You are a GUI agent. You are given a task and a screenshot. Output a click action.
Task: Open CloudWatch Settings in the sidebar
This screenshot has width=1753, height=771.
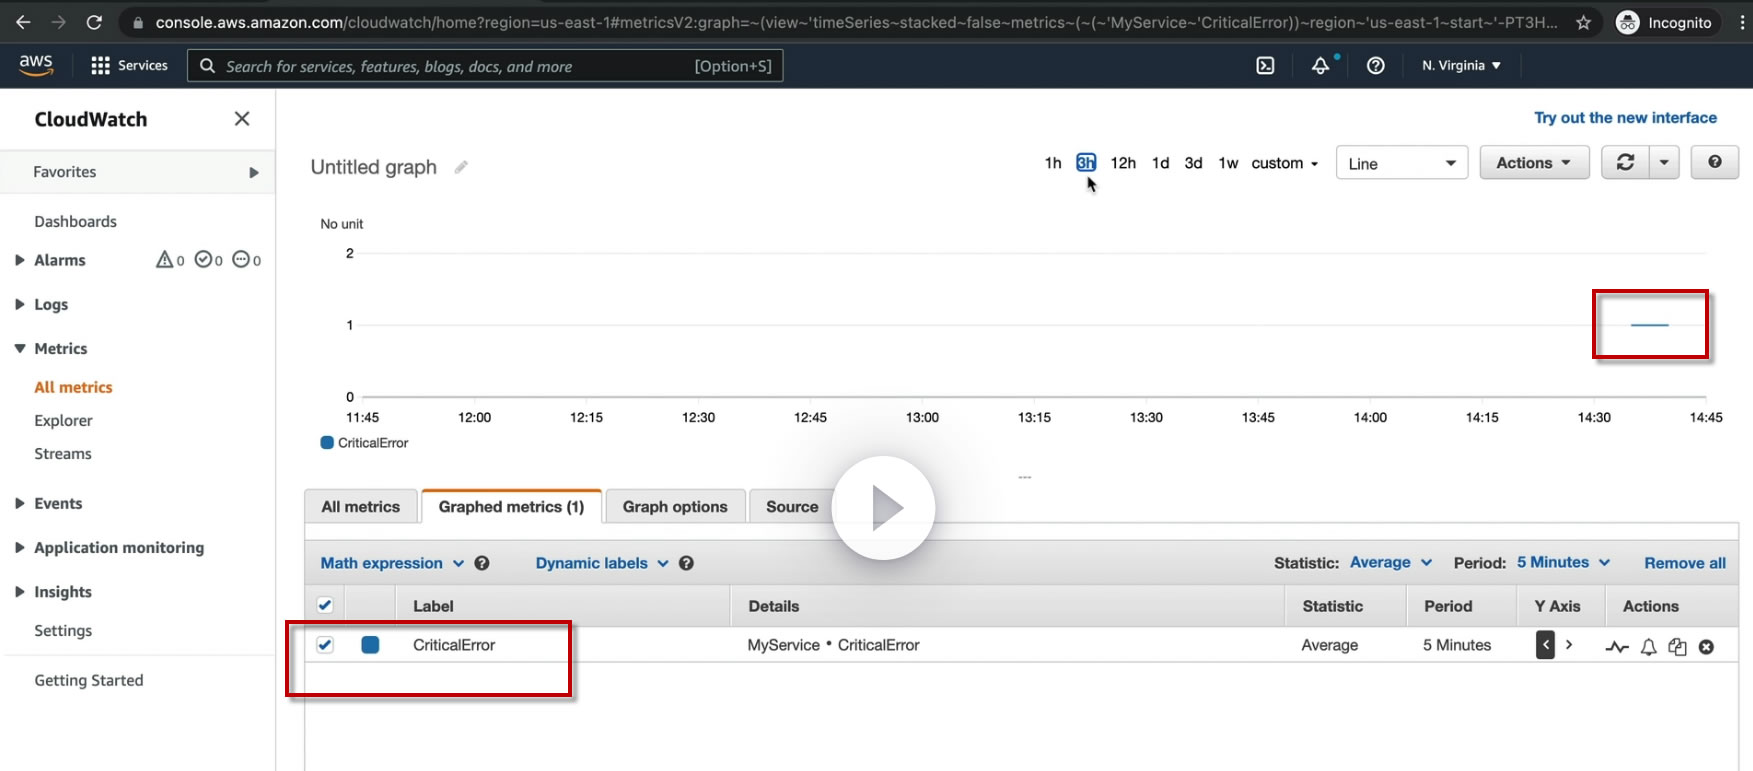point(63,631)
